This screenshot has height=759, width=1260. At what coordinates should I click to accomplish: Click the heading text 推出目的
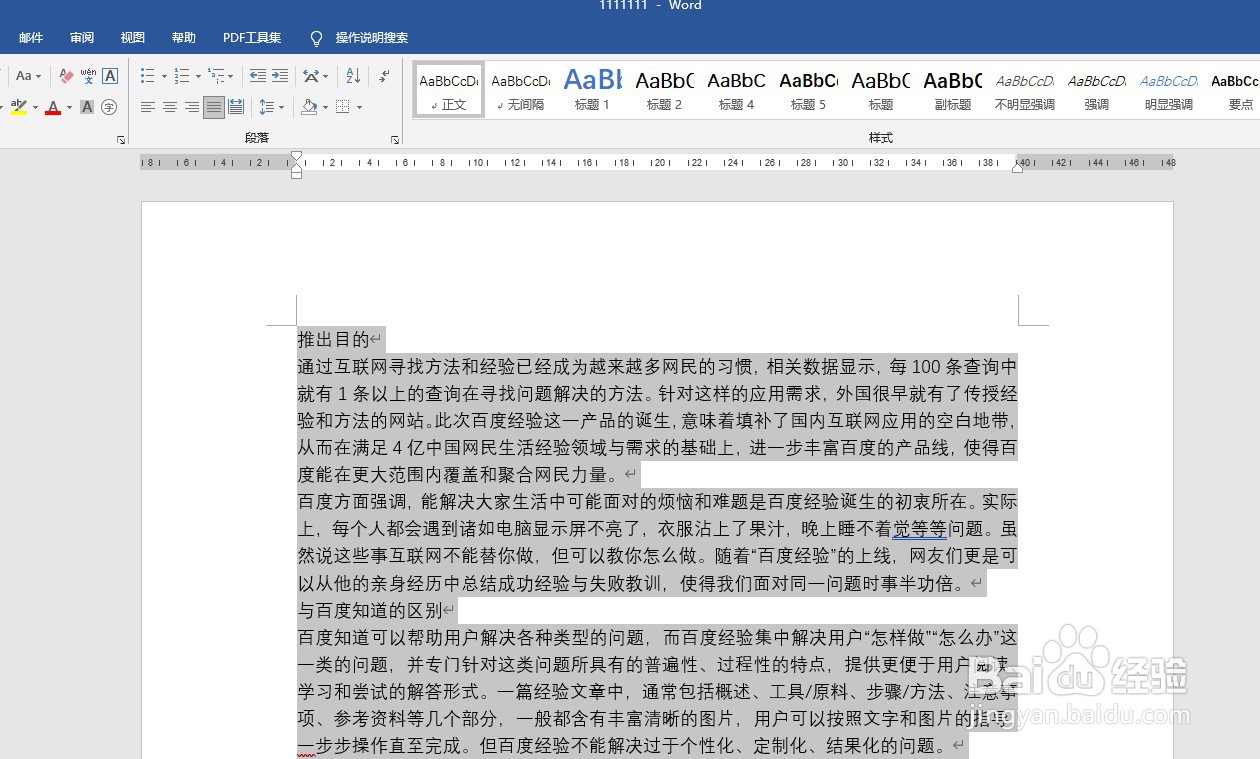coord(333,340)
